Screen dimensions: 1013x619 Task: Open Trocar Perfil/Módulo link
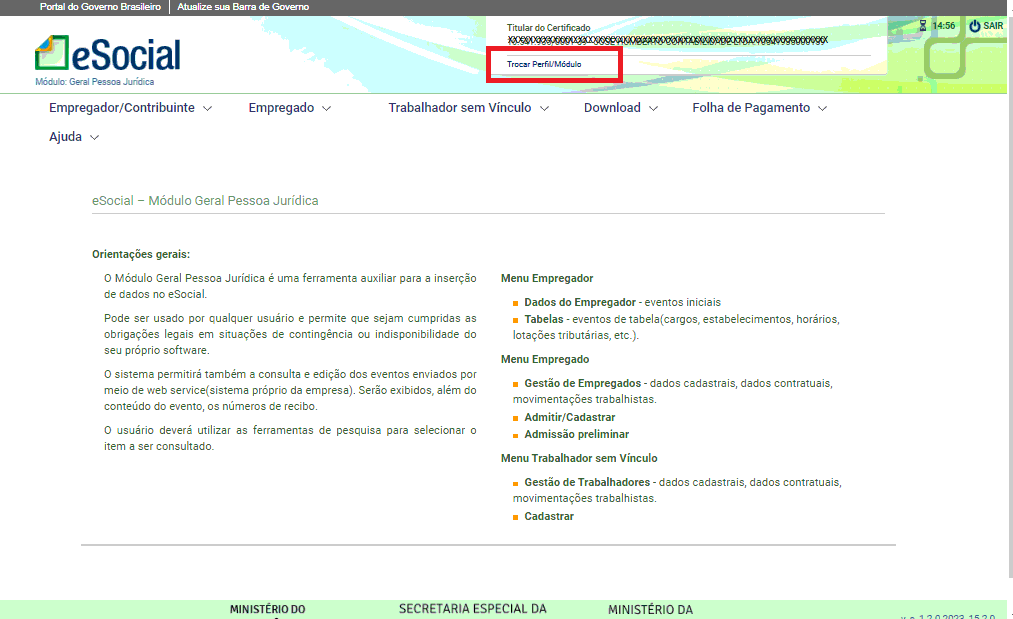point(544,64)
